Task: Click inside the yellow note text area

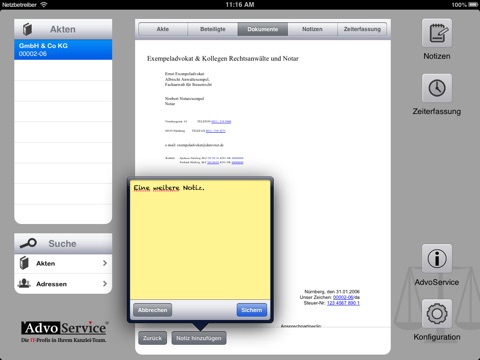Action: (200, 240)
